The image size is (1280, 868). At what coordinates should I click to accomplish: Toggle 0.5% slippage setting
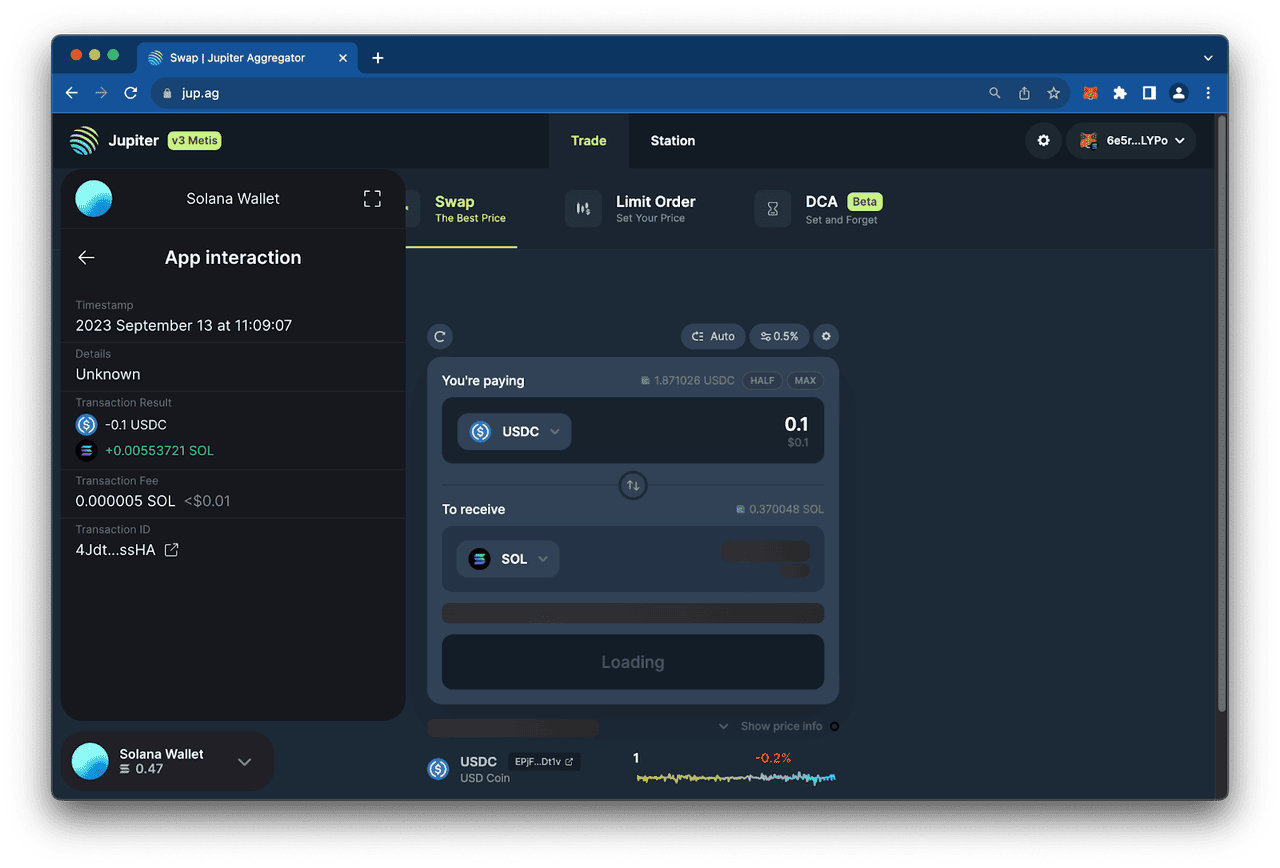point(779,337)
